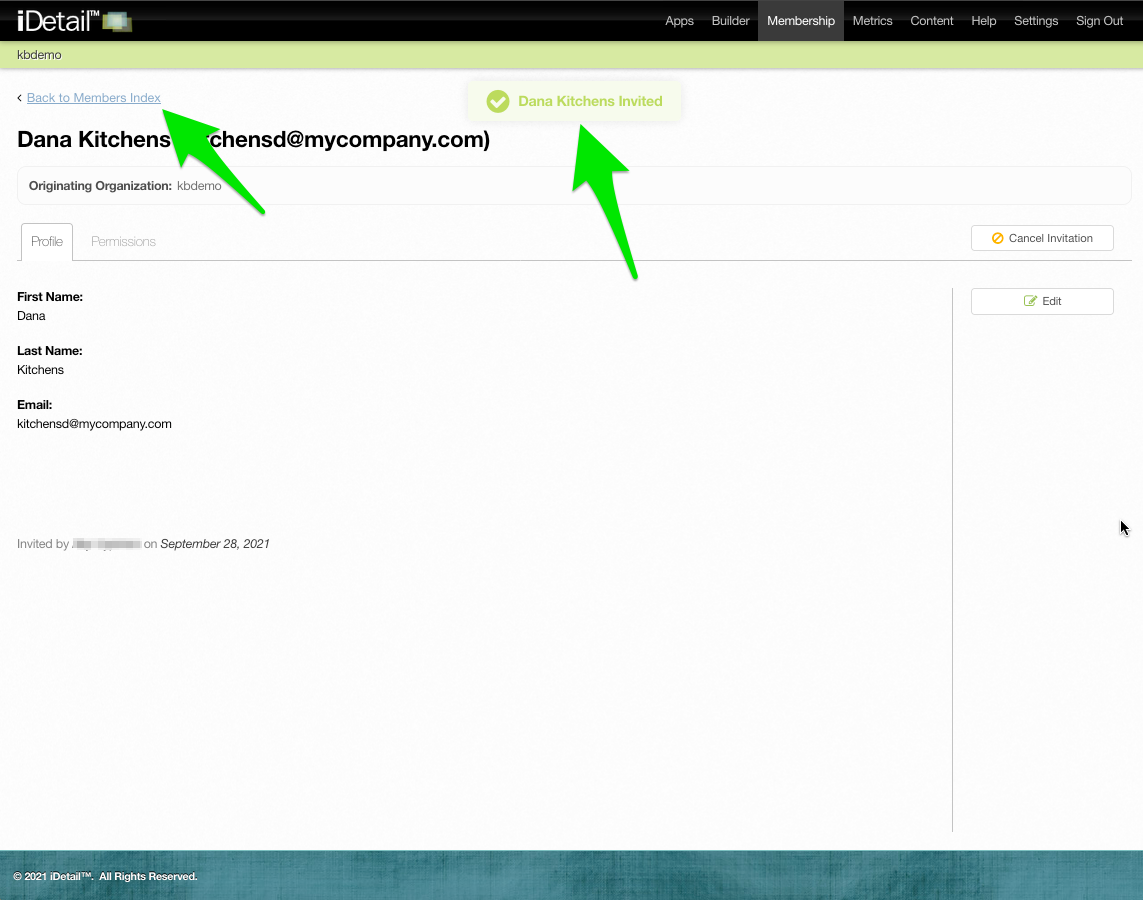Click the back chevron before Members Index

coord(20,98)
